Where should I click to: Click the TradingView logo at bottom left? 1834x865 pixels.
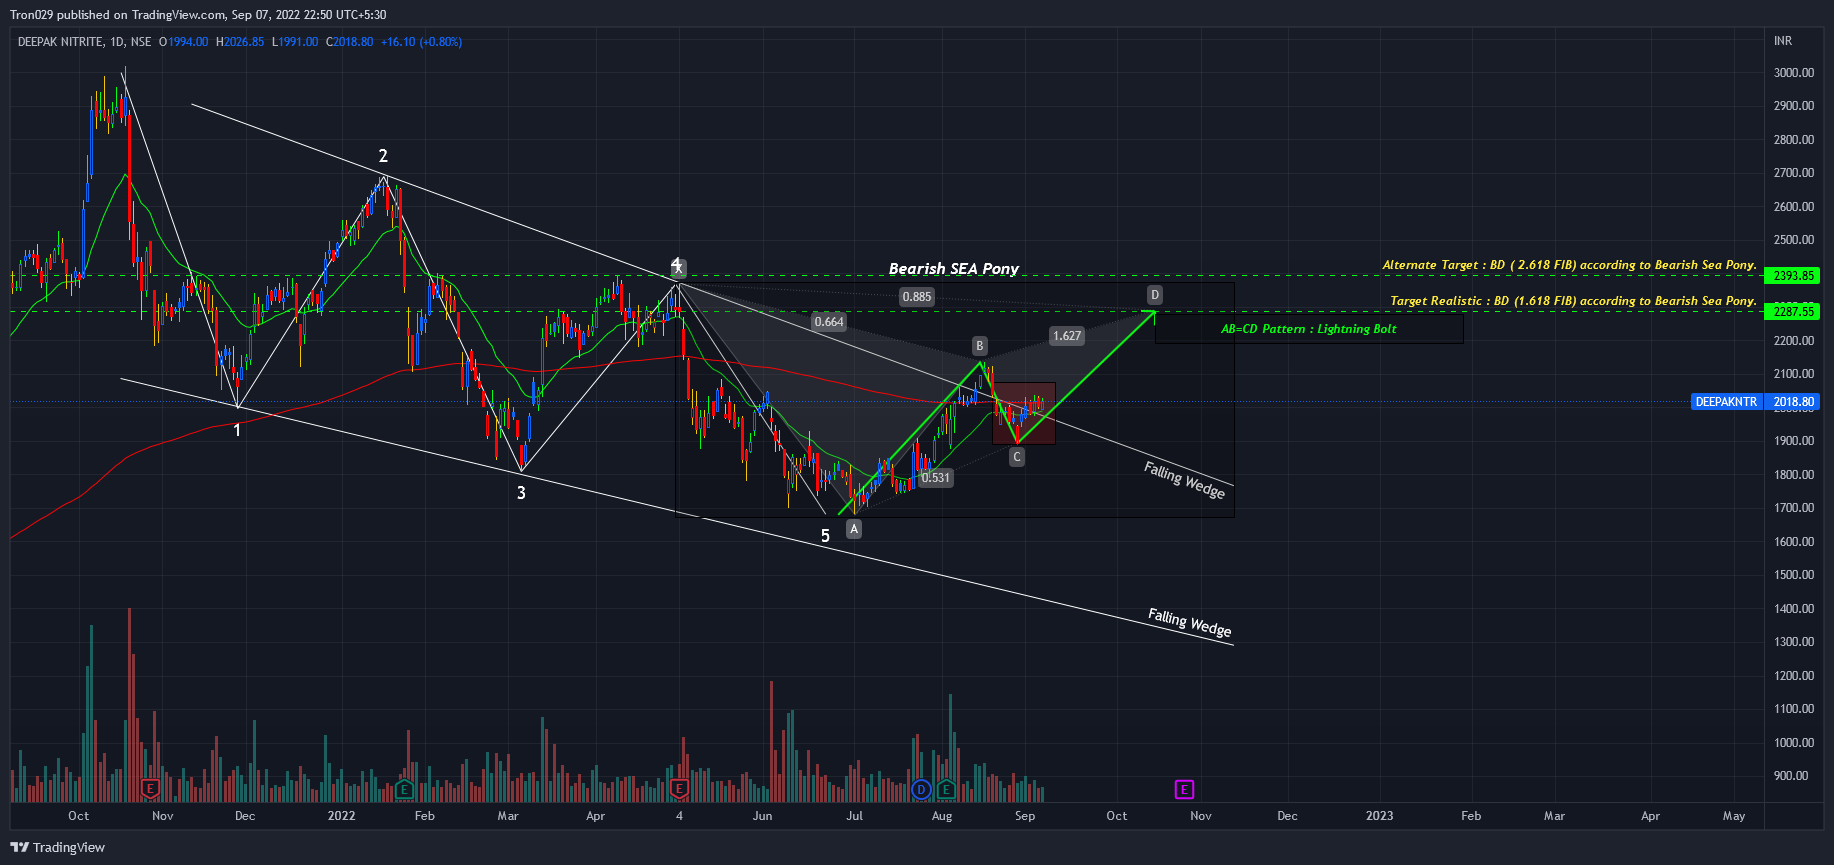coord(57,847)
